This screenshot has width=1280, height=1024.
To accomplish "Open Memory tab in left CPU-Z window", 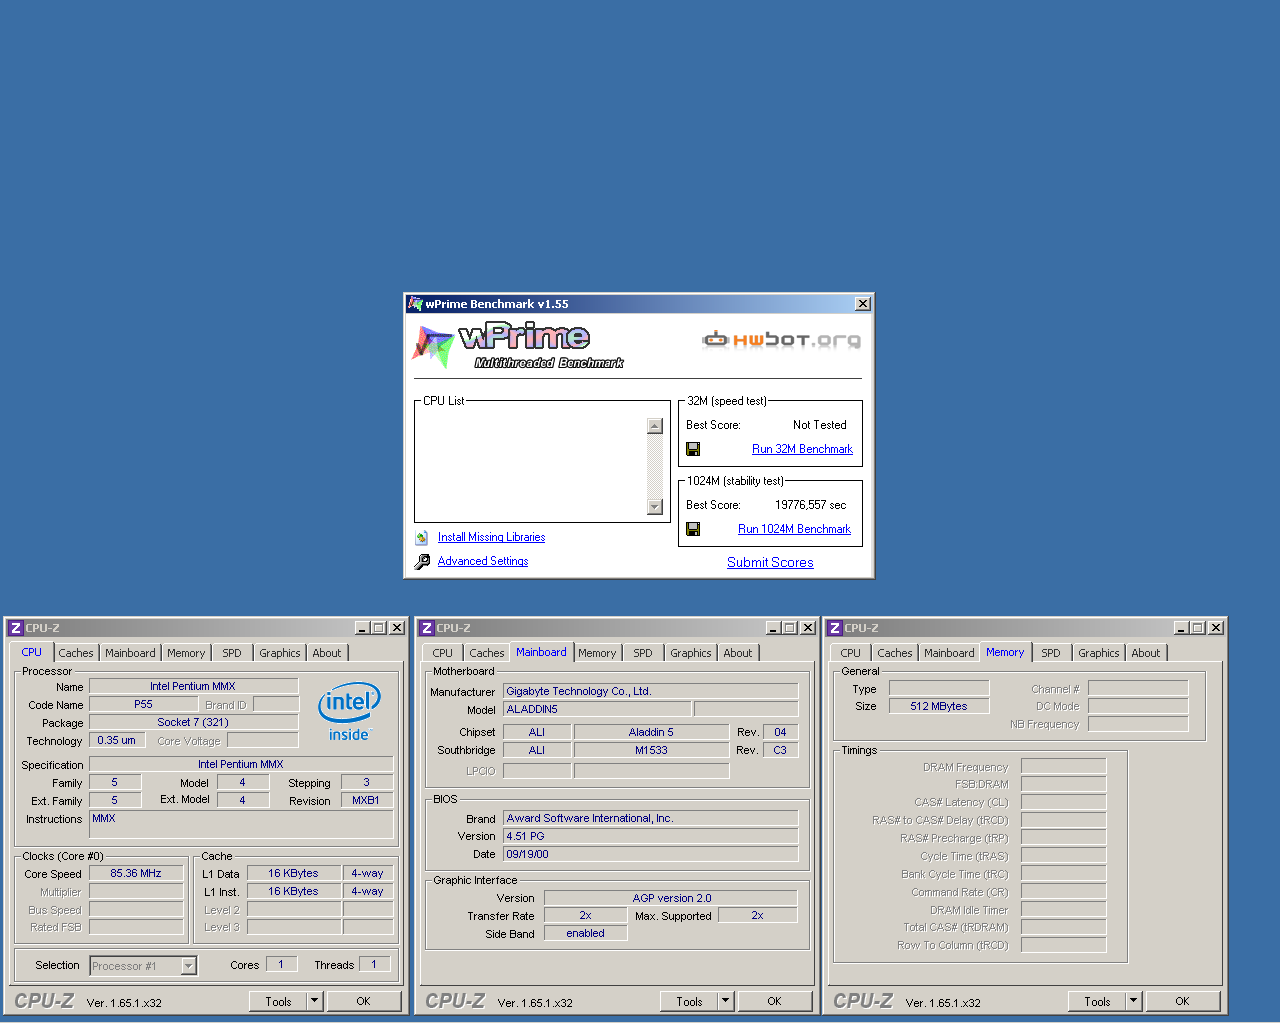I will pos(186,653).
